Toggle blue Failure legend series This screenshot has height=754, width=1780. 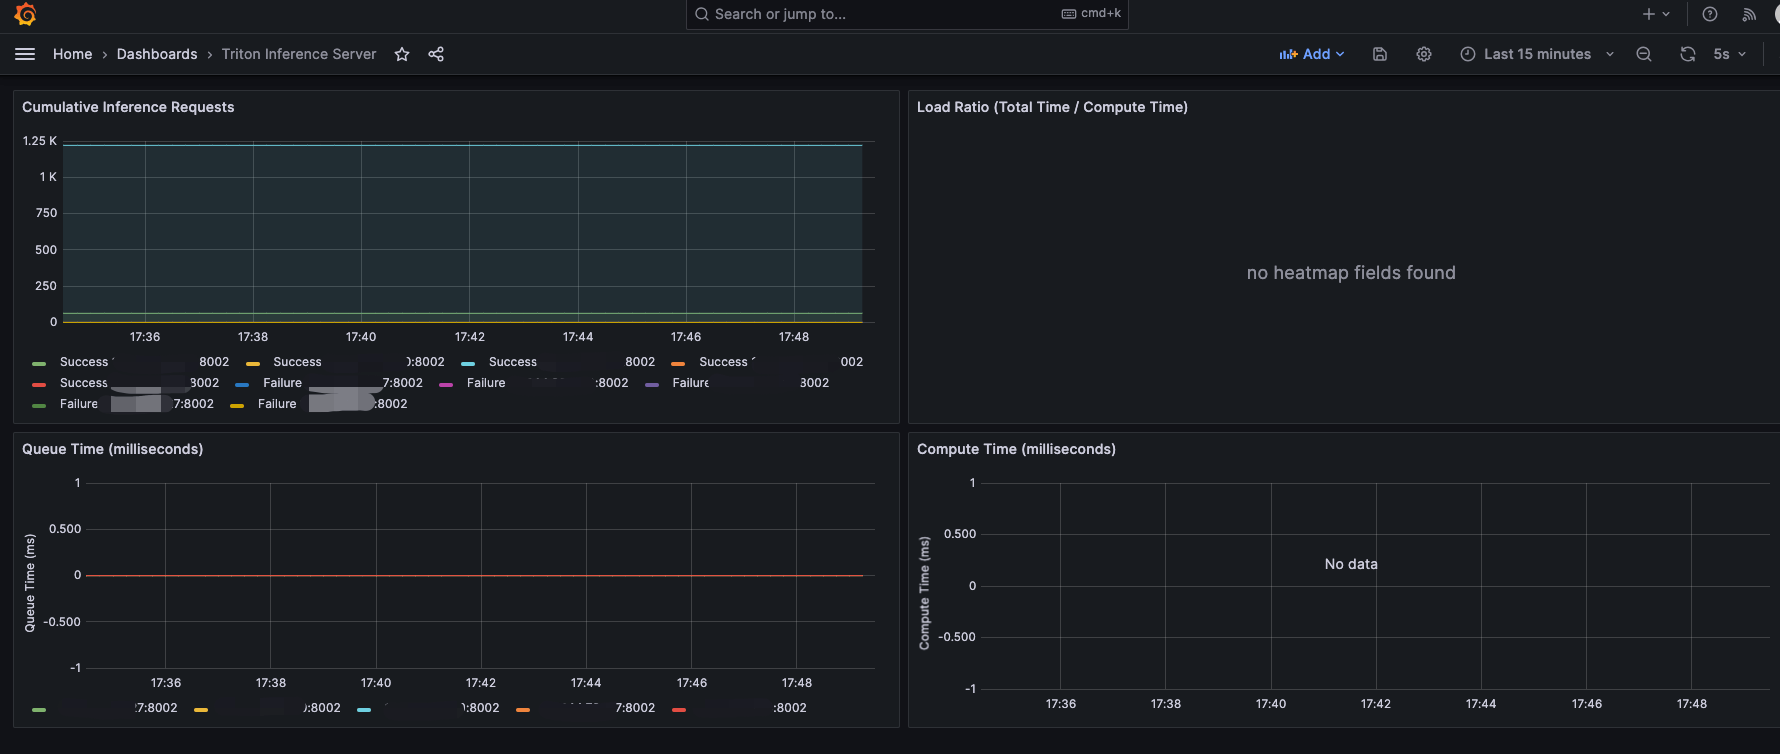coord(329,383)
